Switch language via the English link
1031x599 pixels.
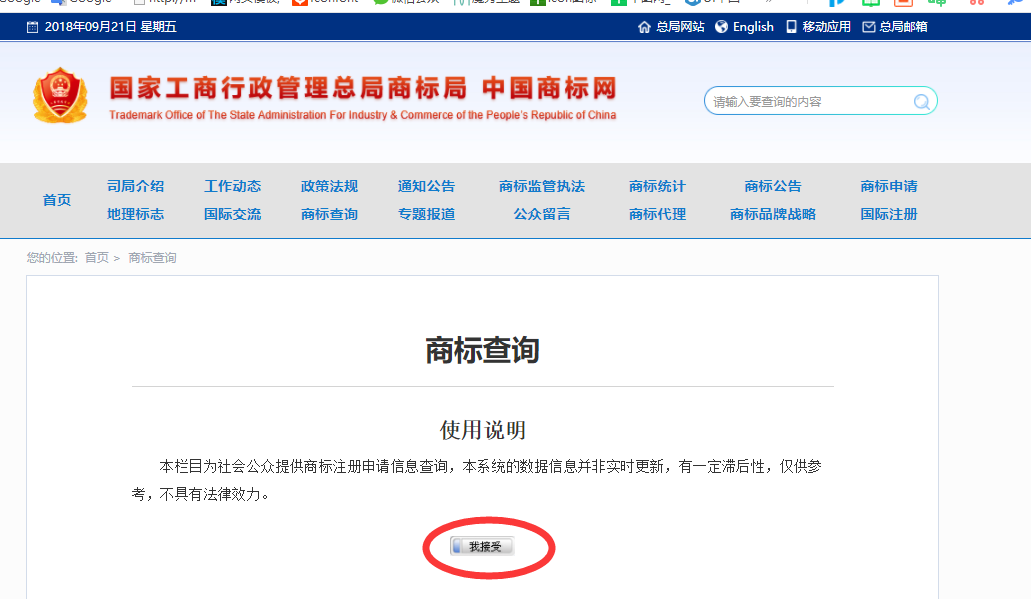pos(753,27)
